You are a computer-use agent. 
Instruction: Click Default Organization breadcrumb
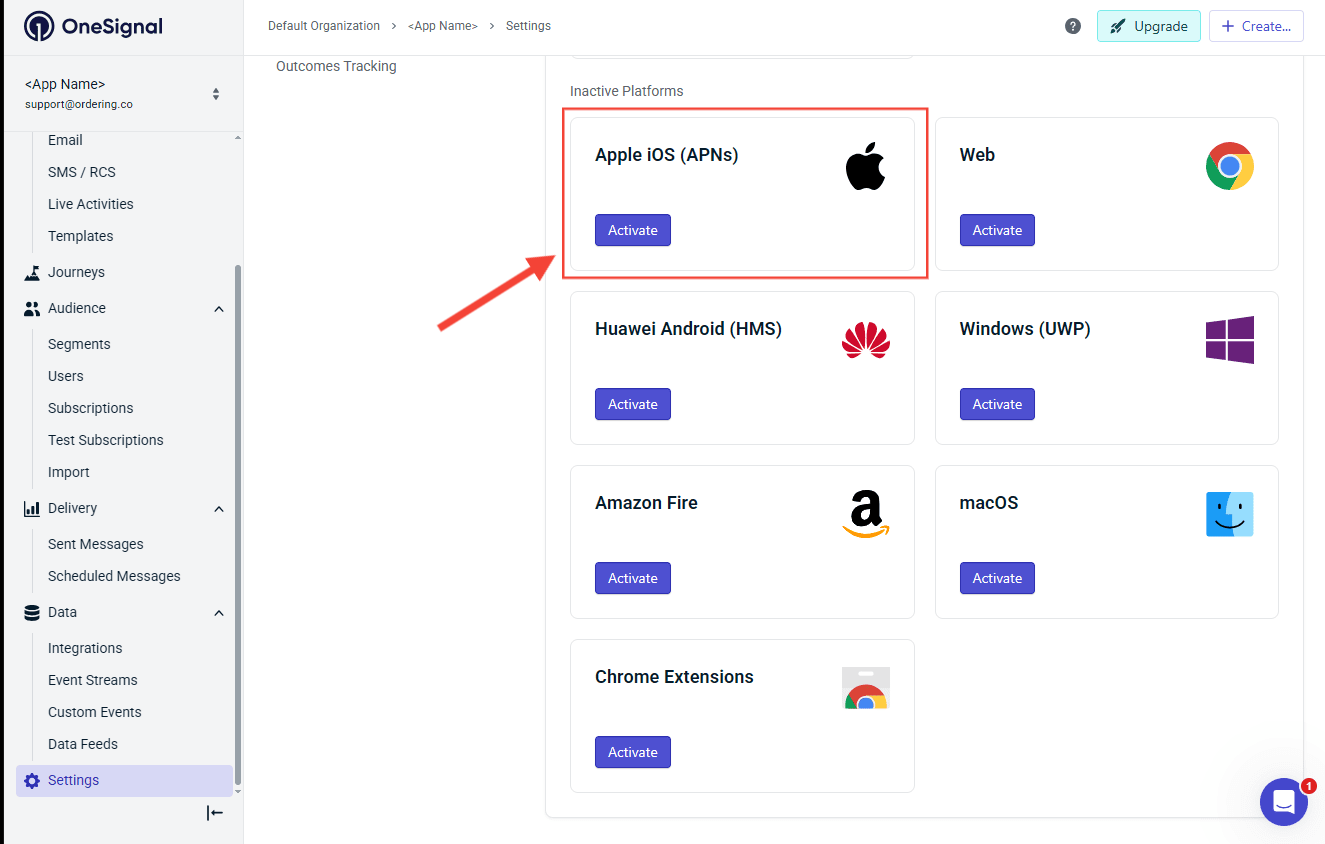pos(324,26)
